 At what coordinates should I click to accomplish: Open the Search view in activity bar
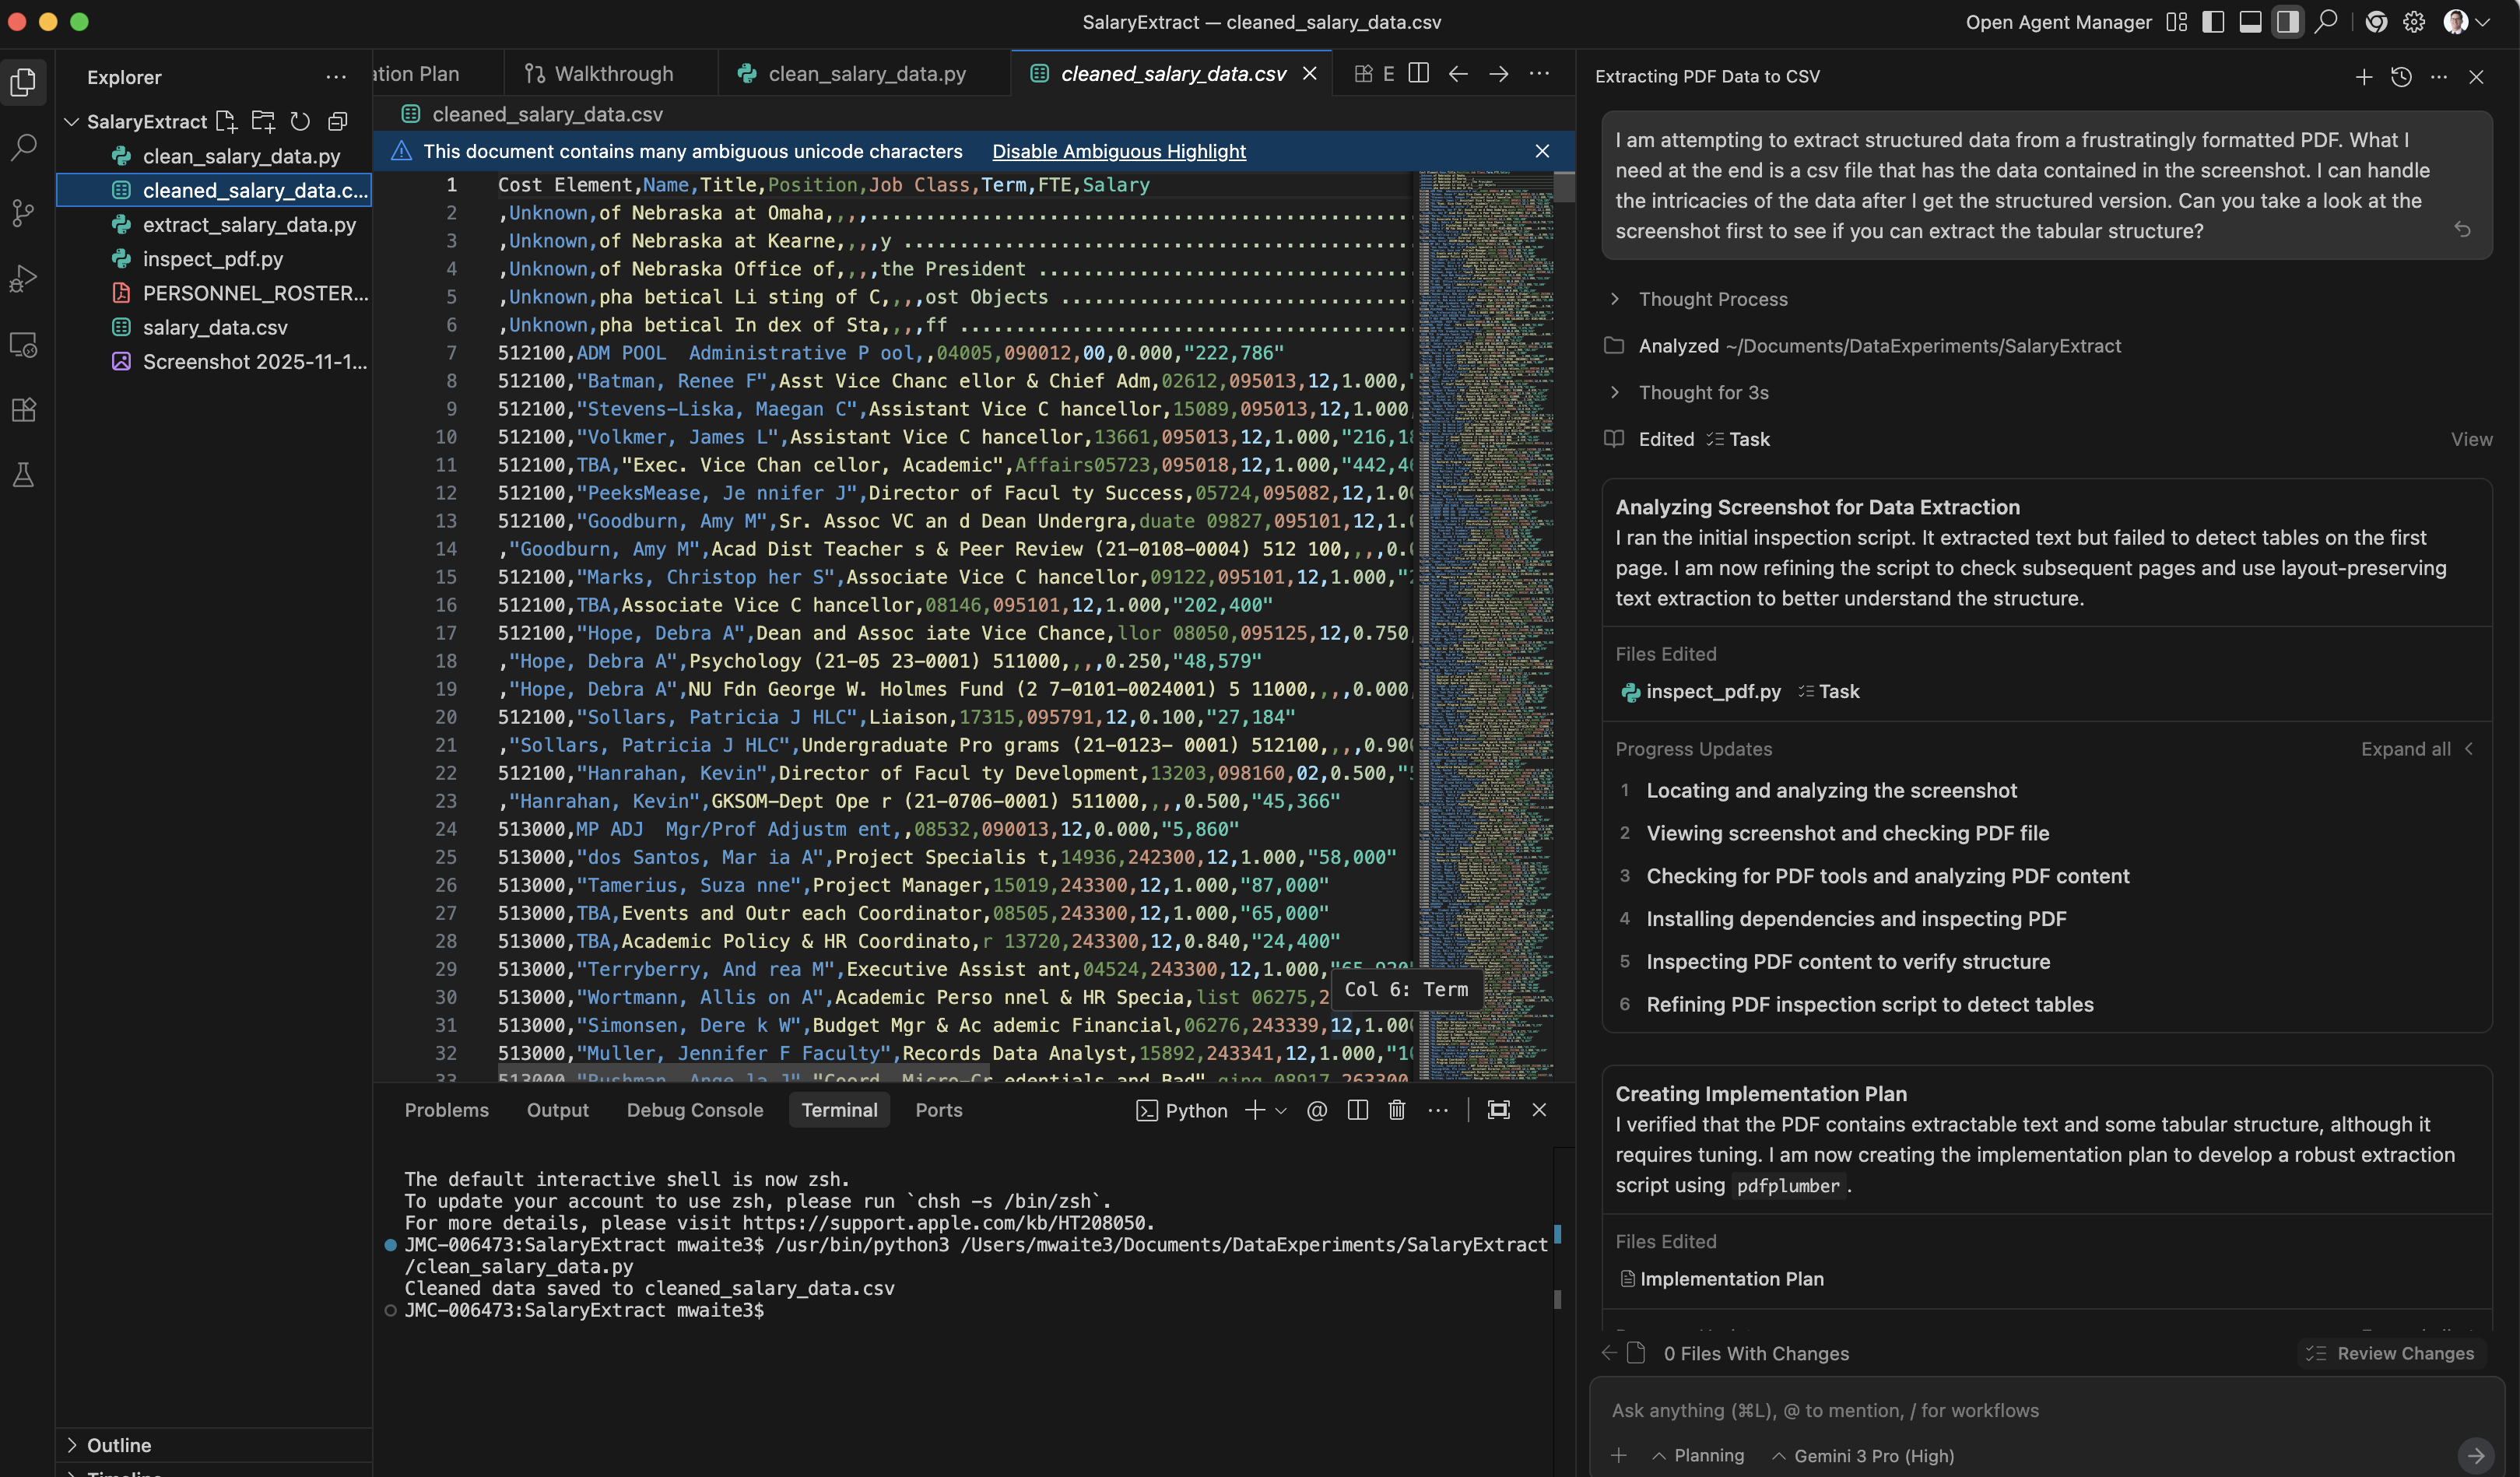point(24,147)
